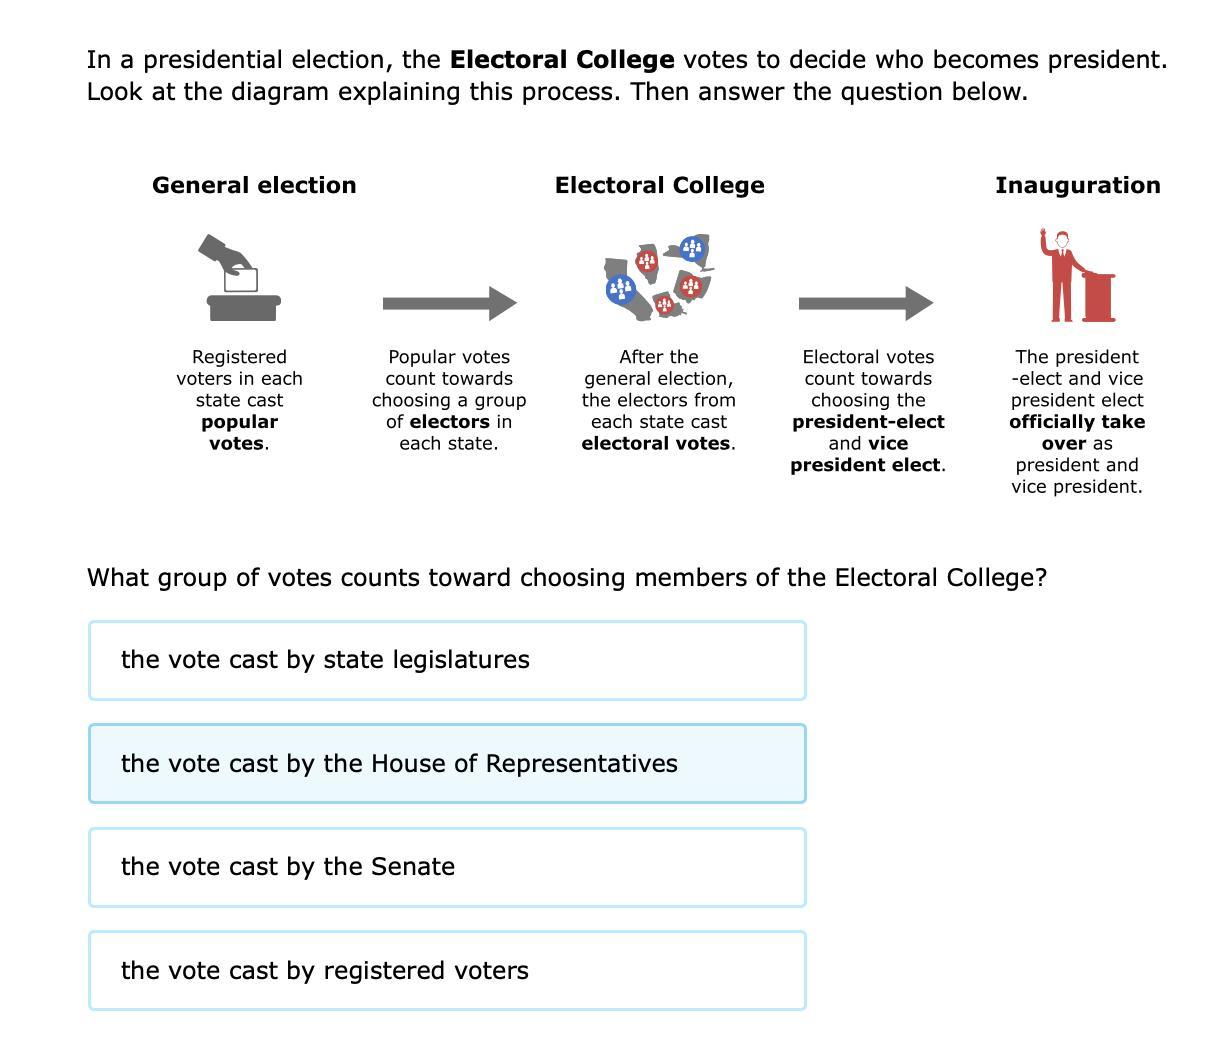Click the Electoral College states map icon
This screenshot has width=1214, height=1044.
coord(659,278)
